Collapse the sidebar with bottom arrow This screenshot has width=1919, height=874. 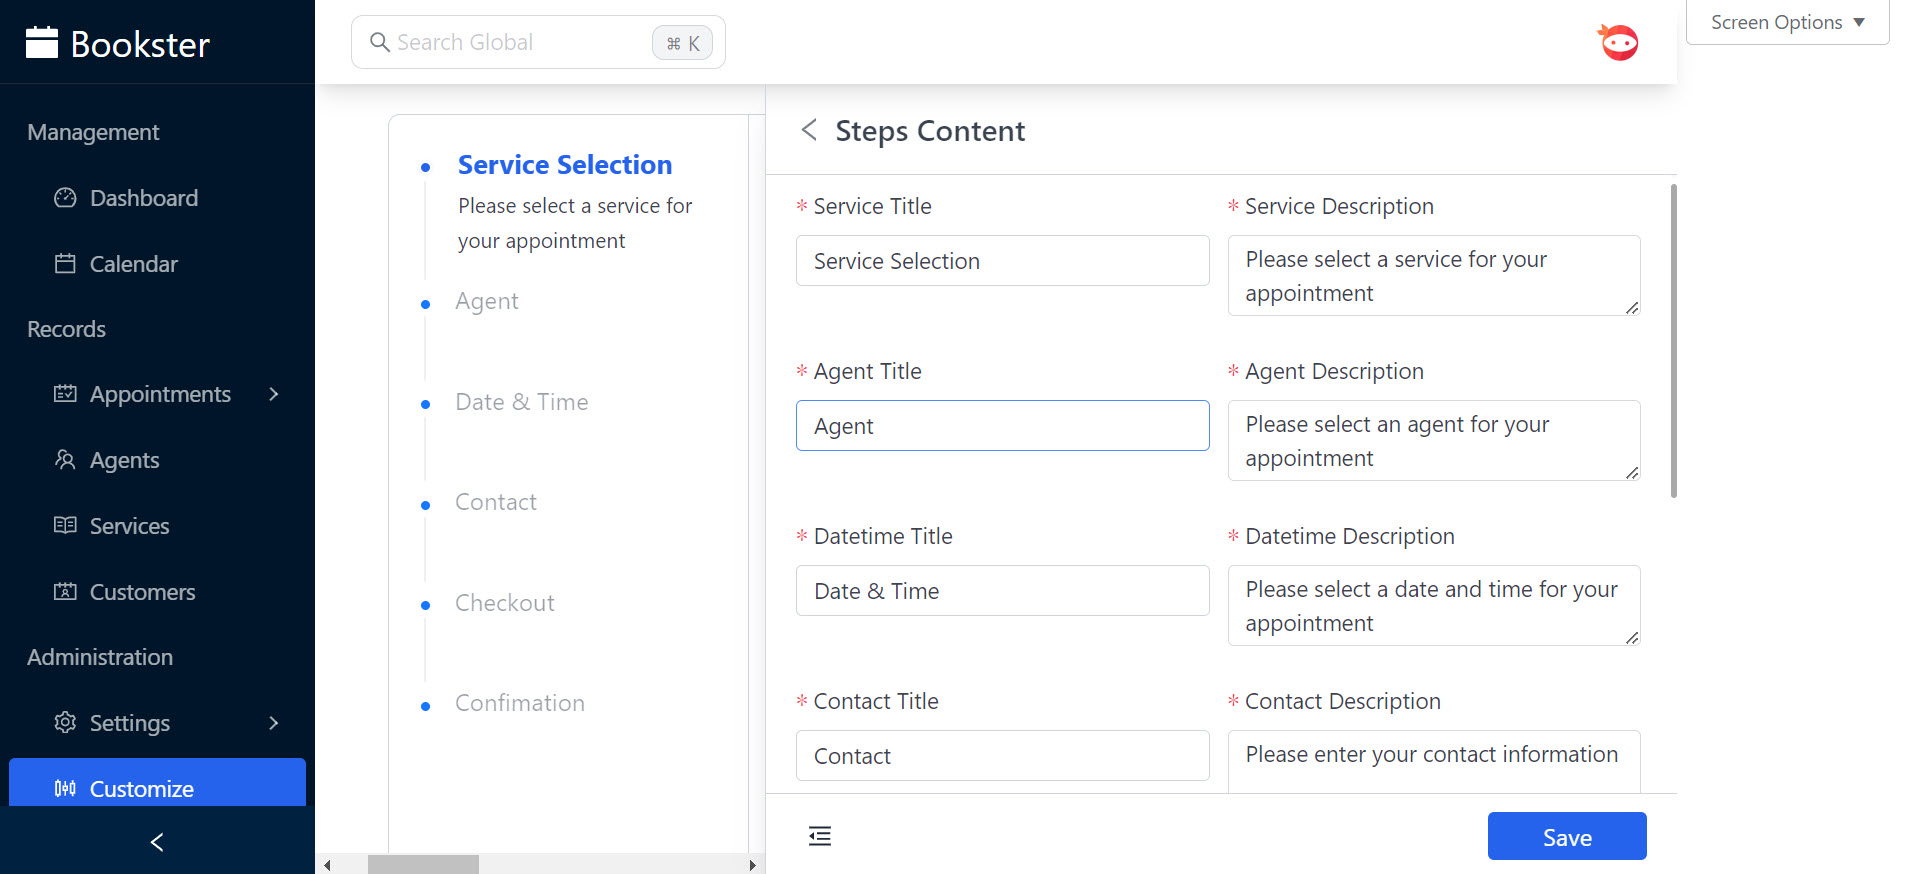[x=157, y=842]
